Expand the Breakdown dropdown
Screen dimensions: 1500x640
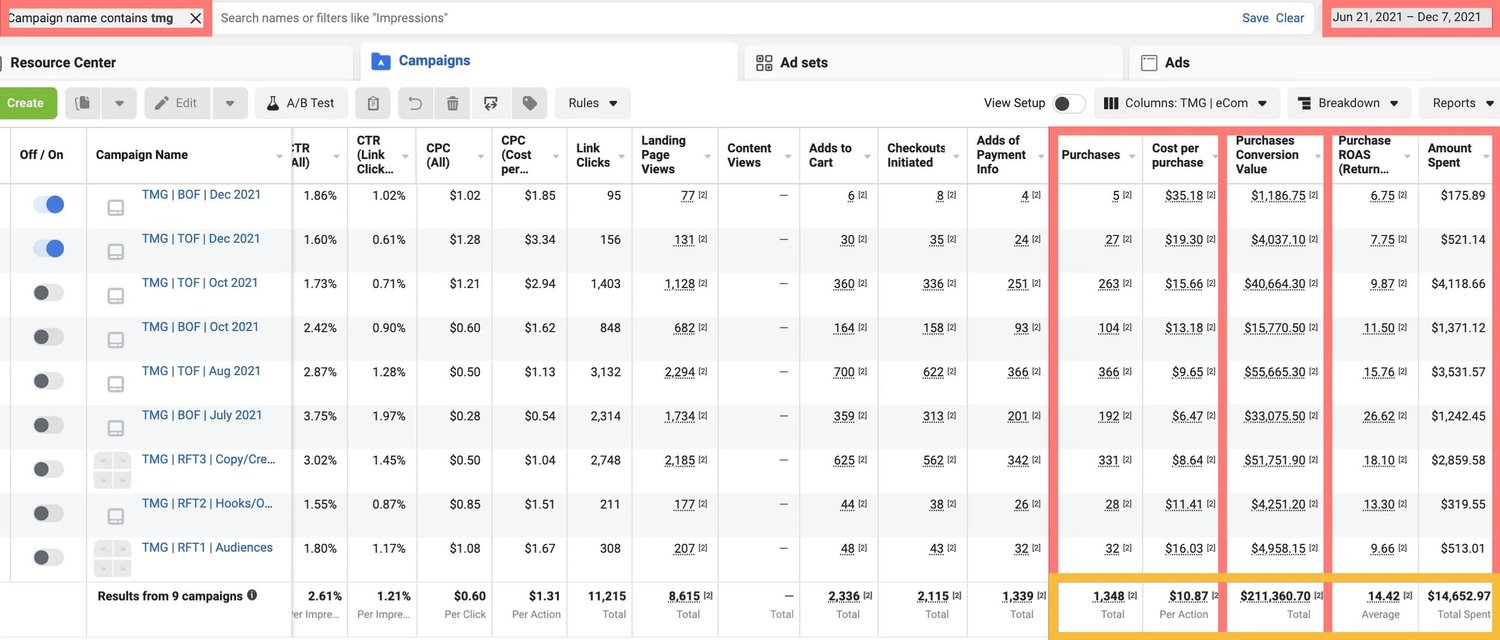point(1349,103)
